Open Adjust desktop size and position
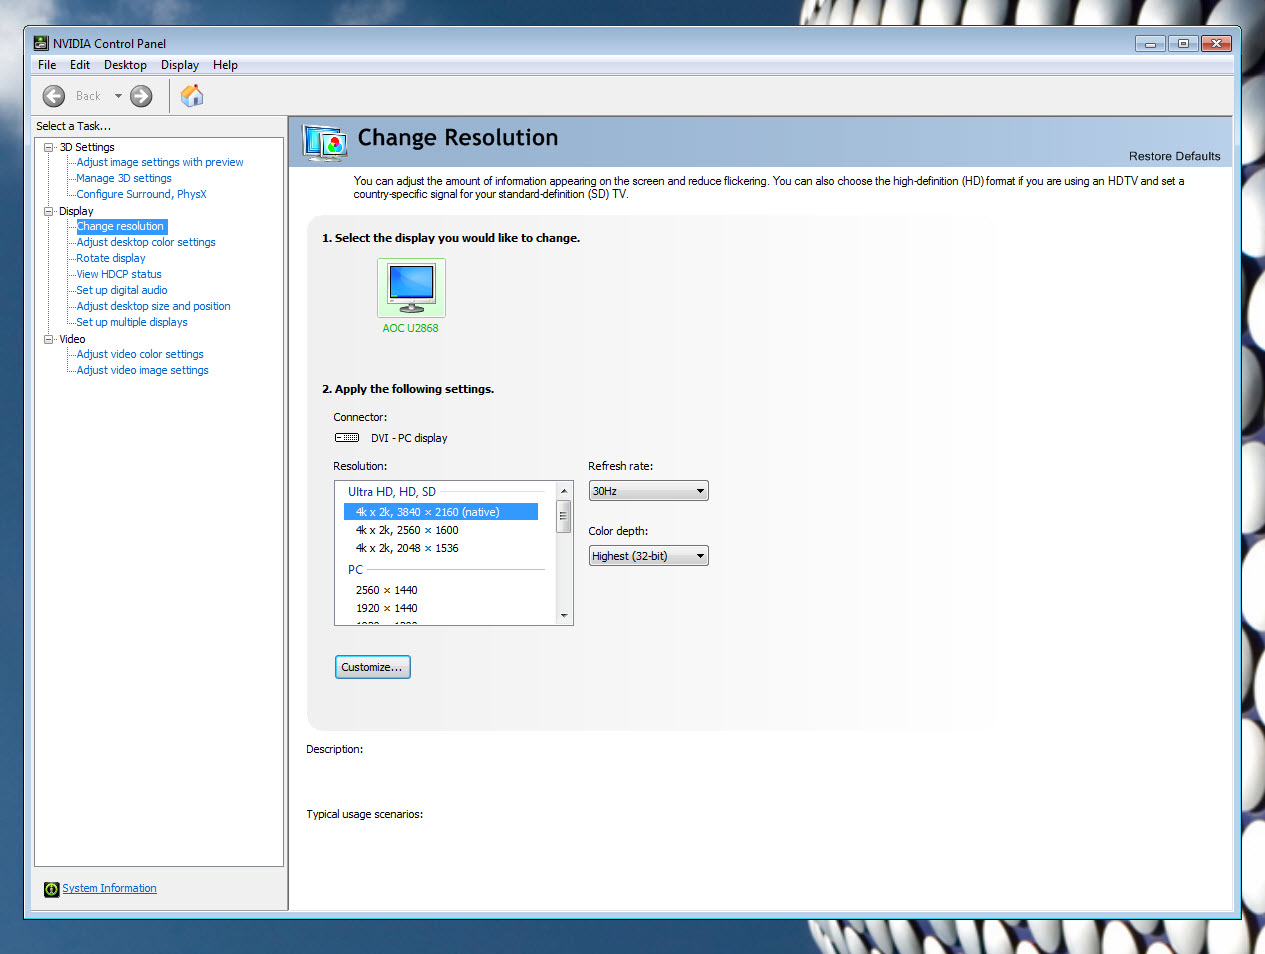This screenshot has height=954, width=1265. [x=153, y=306]
